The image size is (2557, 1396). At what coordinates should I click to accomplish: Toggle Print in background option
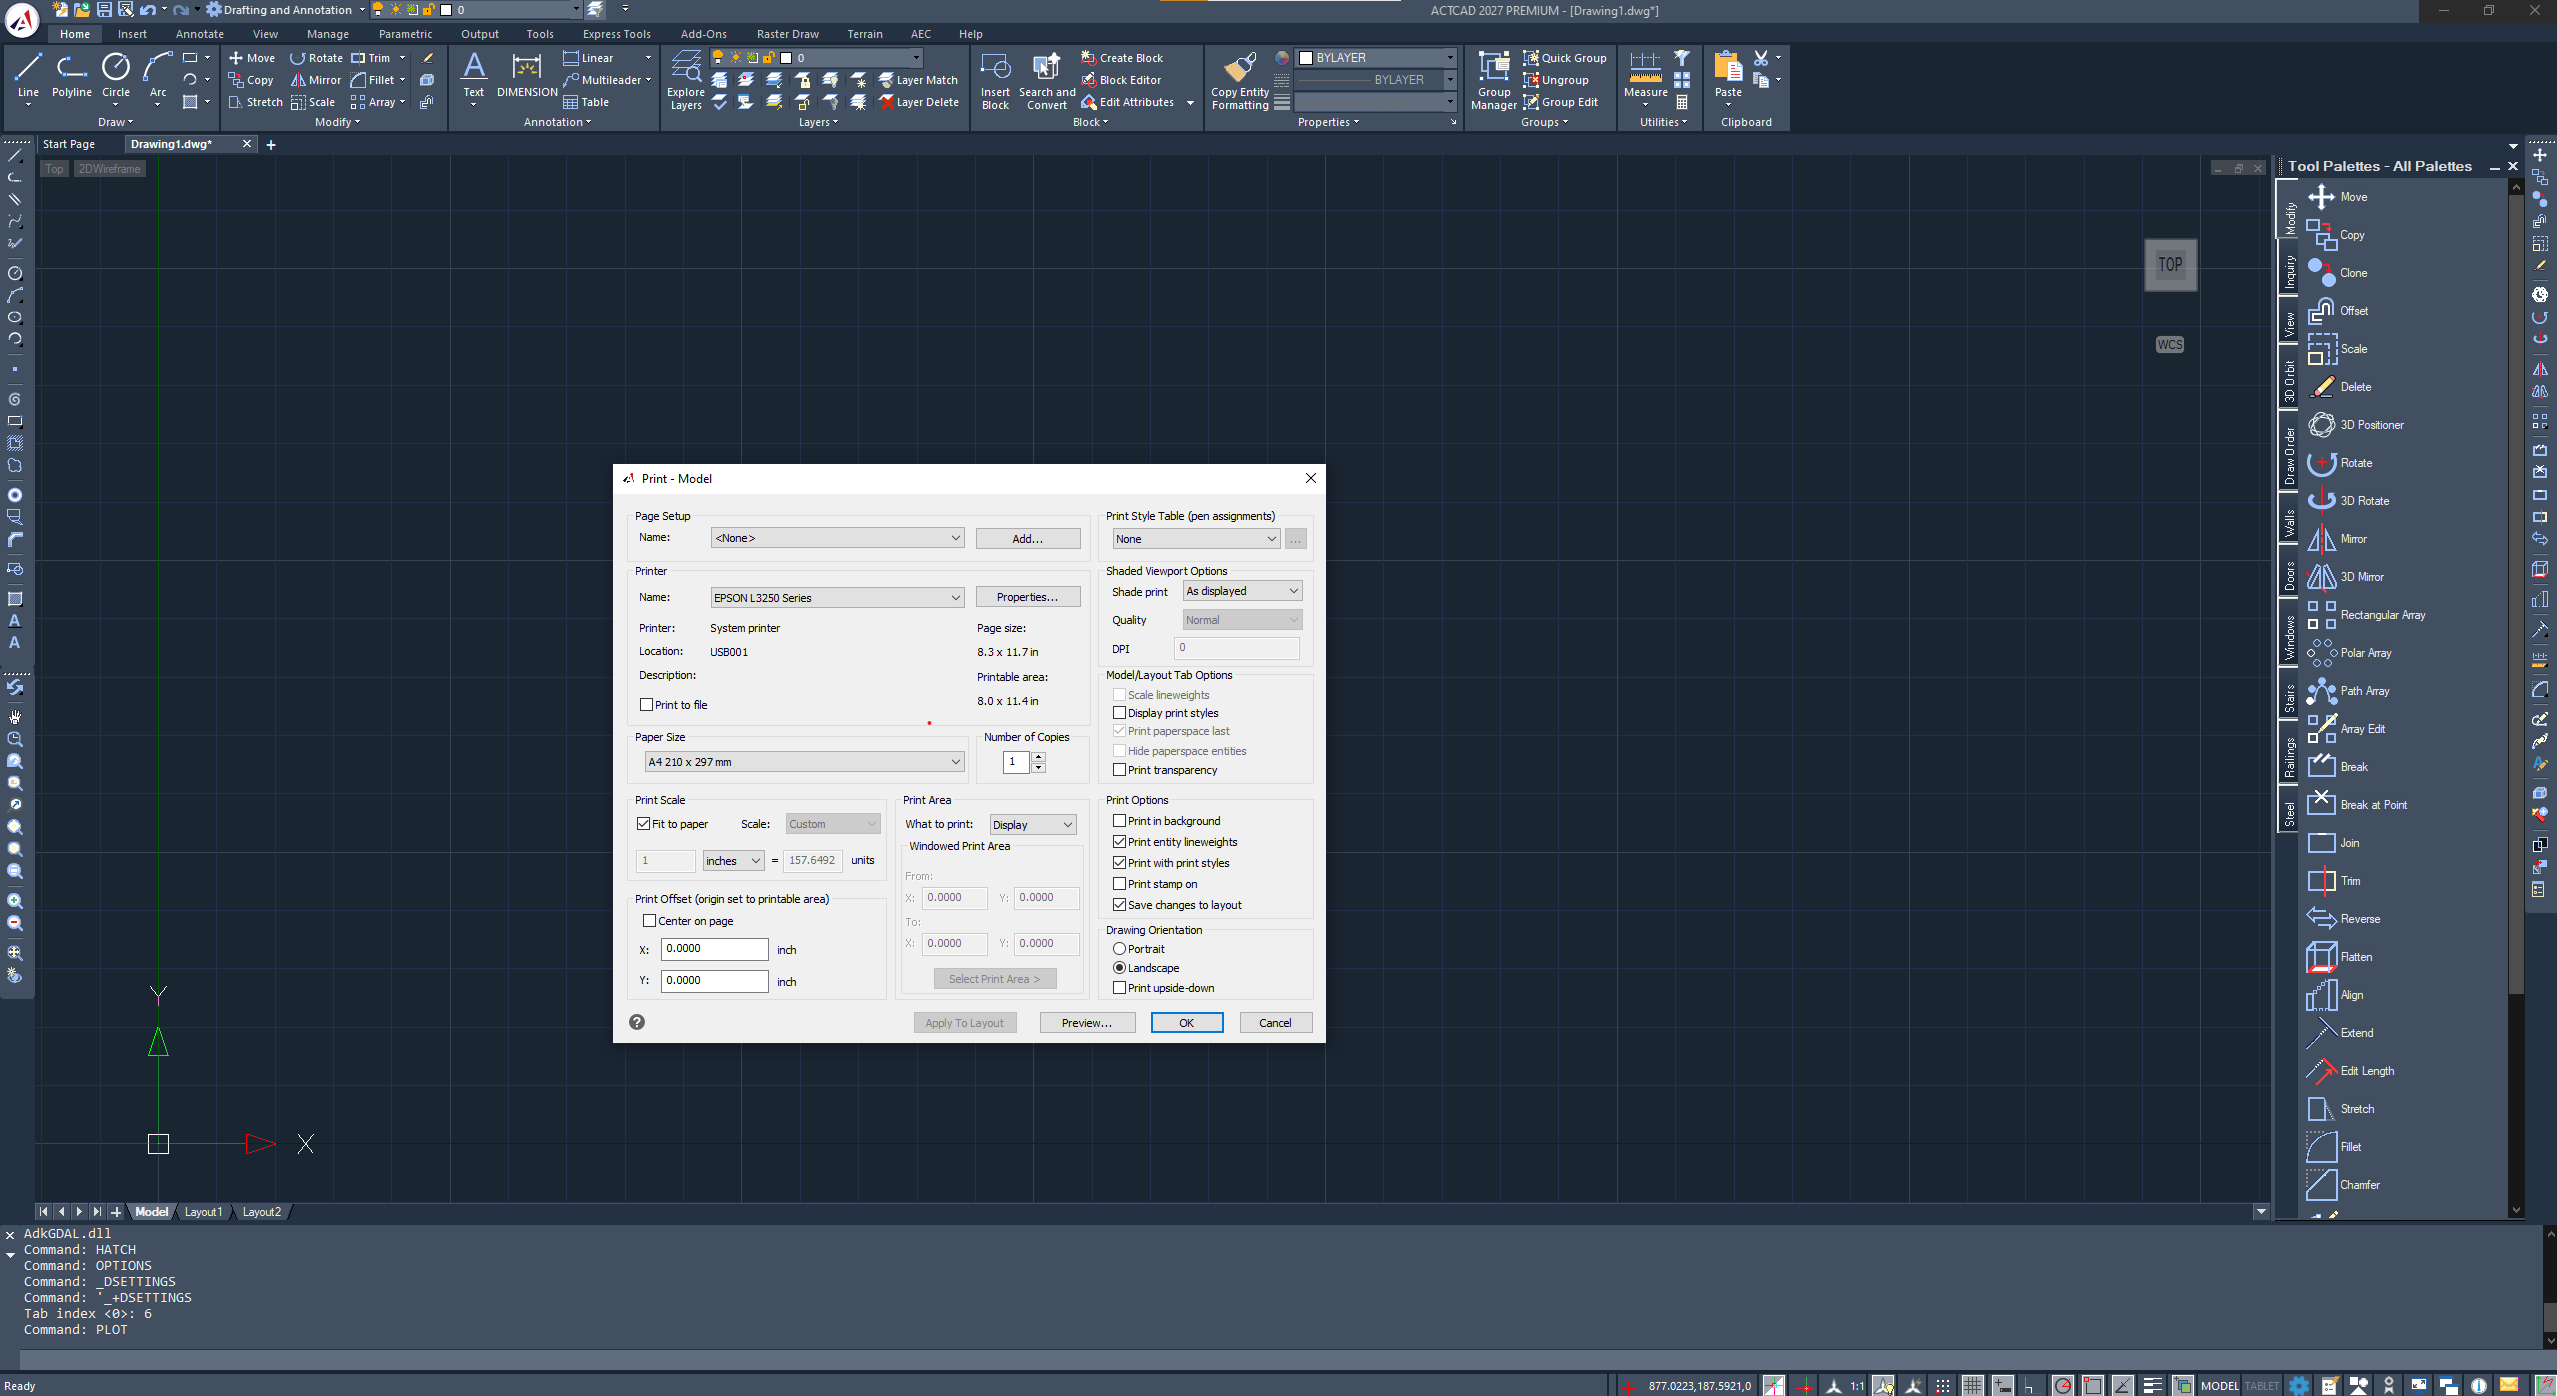pos(1120,821)
